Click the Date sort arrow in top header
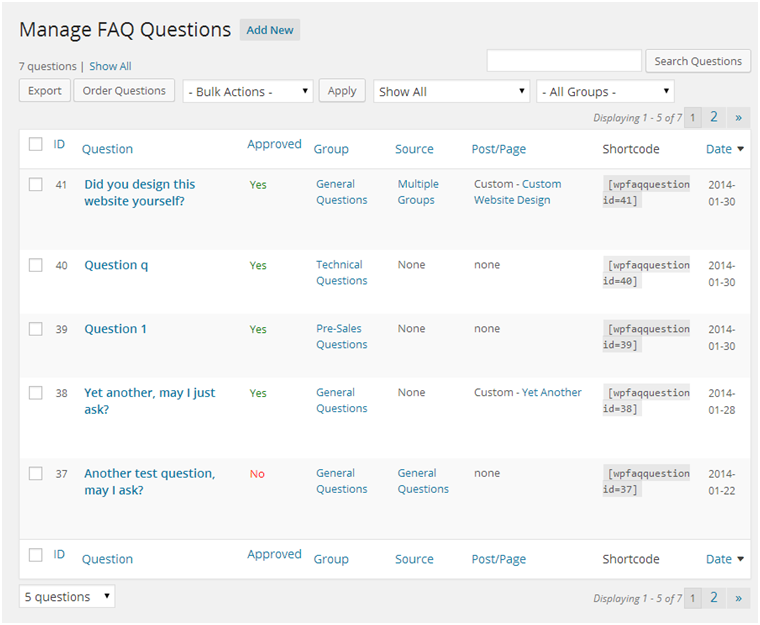Viewport: 760px width, 625px height. coord(741,149)
